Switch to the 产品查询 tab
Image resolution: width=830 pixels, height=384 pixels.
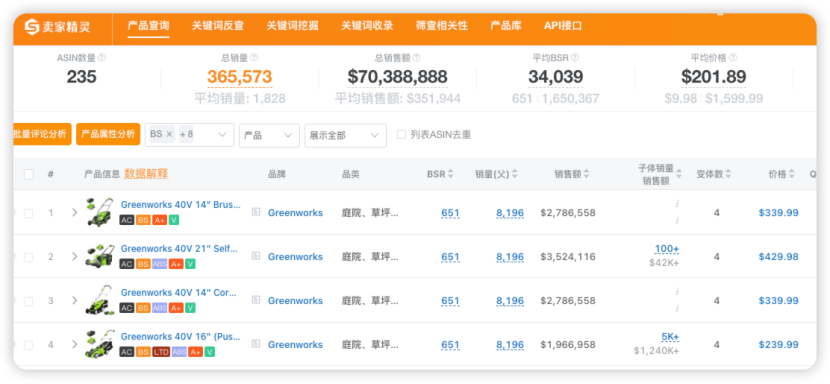(148, 25)
